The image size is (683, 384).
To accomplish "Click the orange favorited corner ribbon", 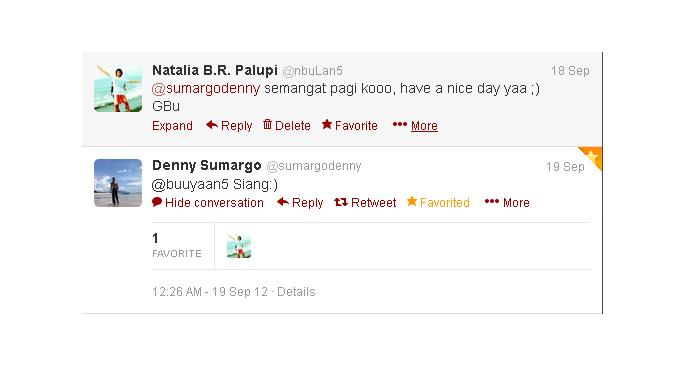I will click(x=593, y=157).
